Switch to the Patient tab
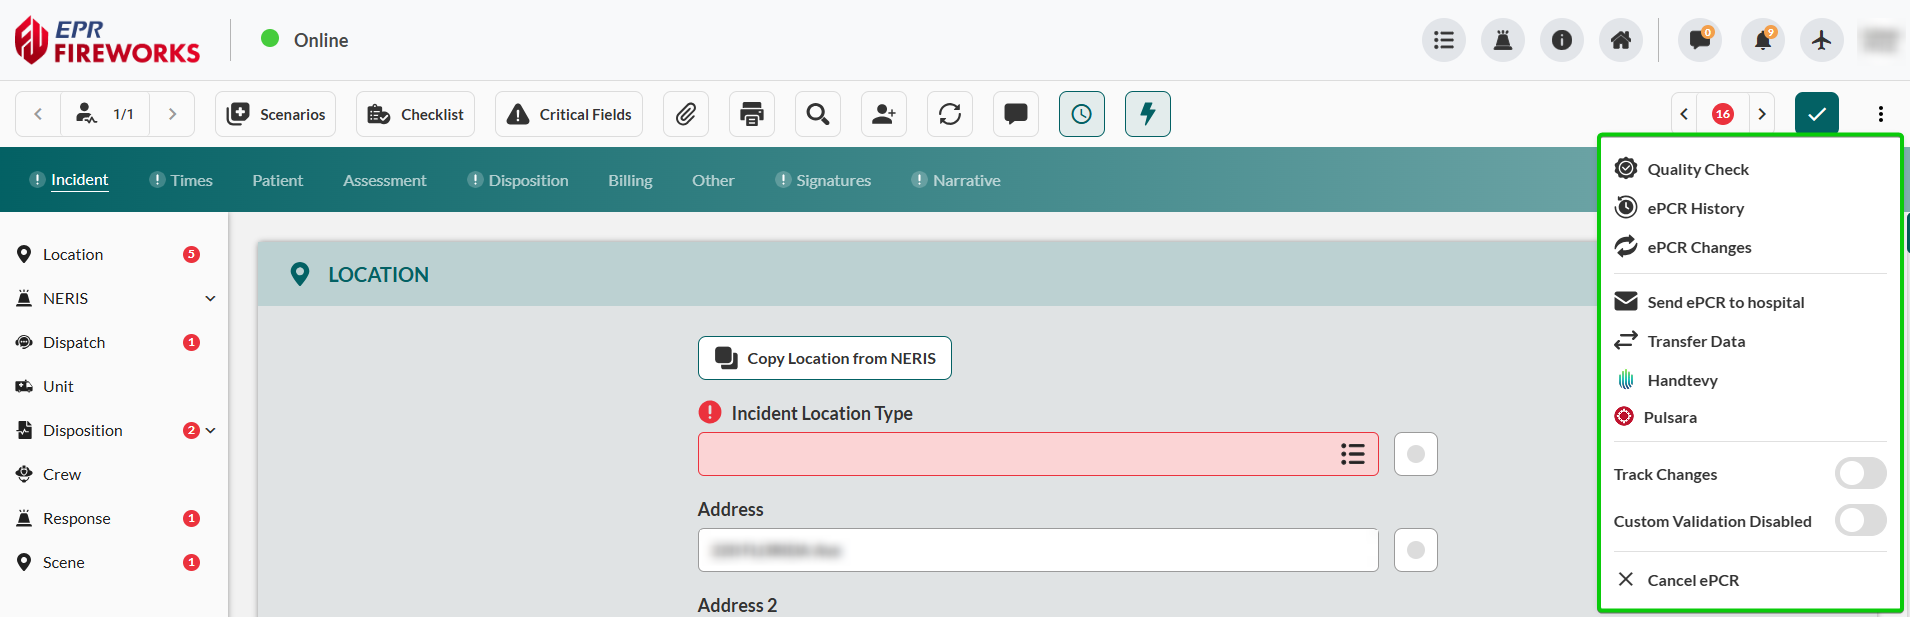 click(x=277, y=180)
